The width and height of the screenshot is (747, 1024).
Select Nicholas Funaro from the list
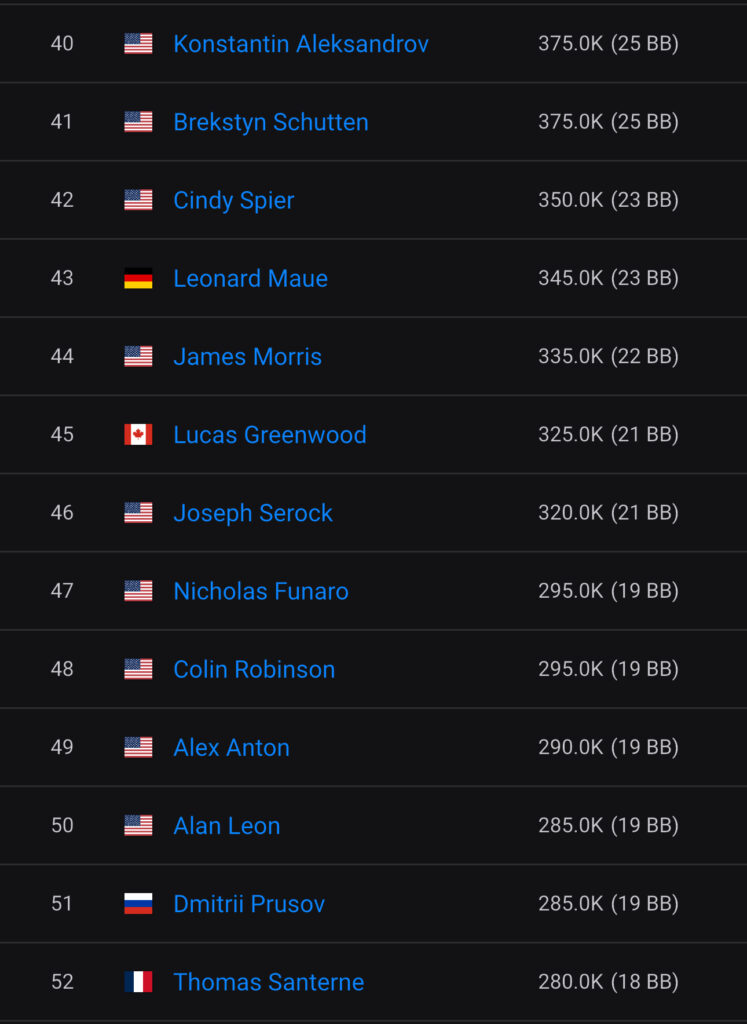tap(260, 591)
